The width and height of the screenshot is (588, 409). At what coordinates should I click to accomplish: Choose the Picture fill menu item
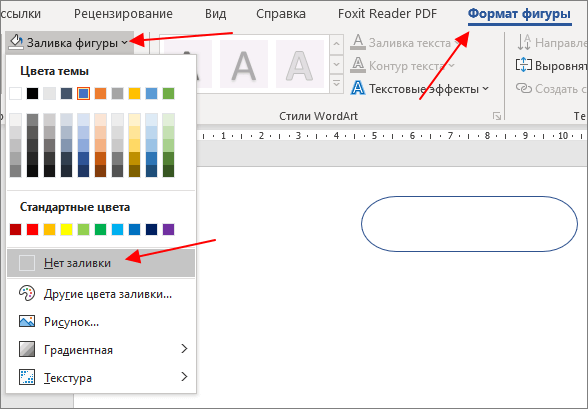point(101,322)
